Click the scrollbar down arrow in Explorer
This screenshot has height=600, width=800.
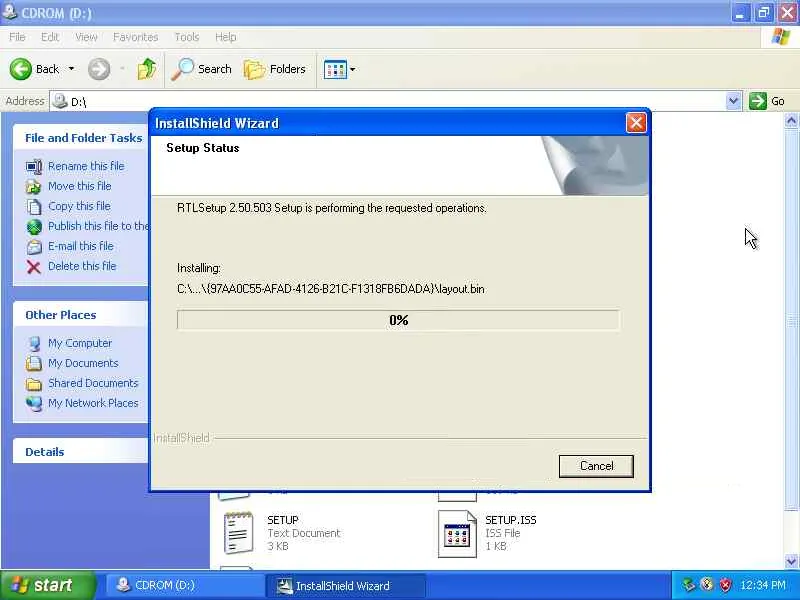pos(791,561)
